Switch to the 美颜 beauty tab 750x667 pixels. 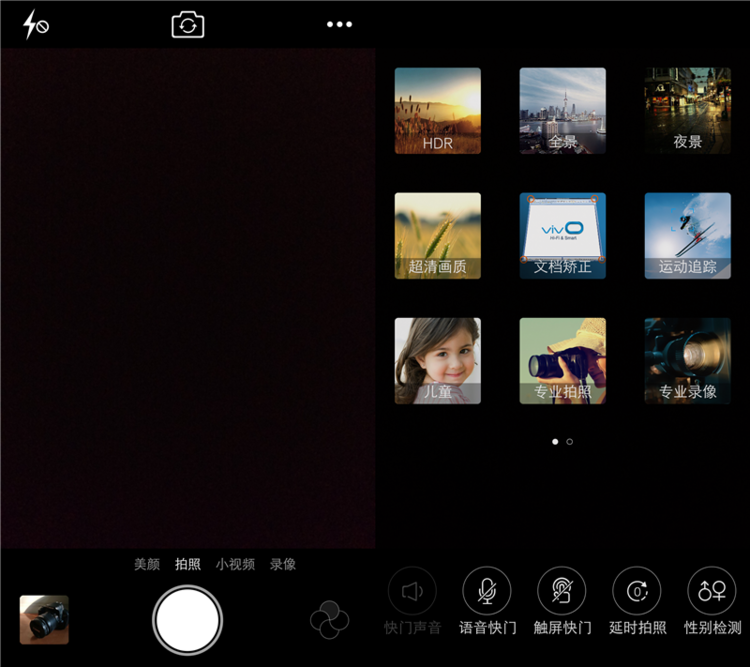coord(147,564)
